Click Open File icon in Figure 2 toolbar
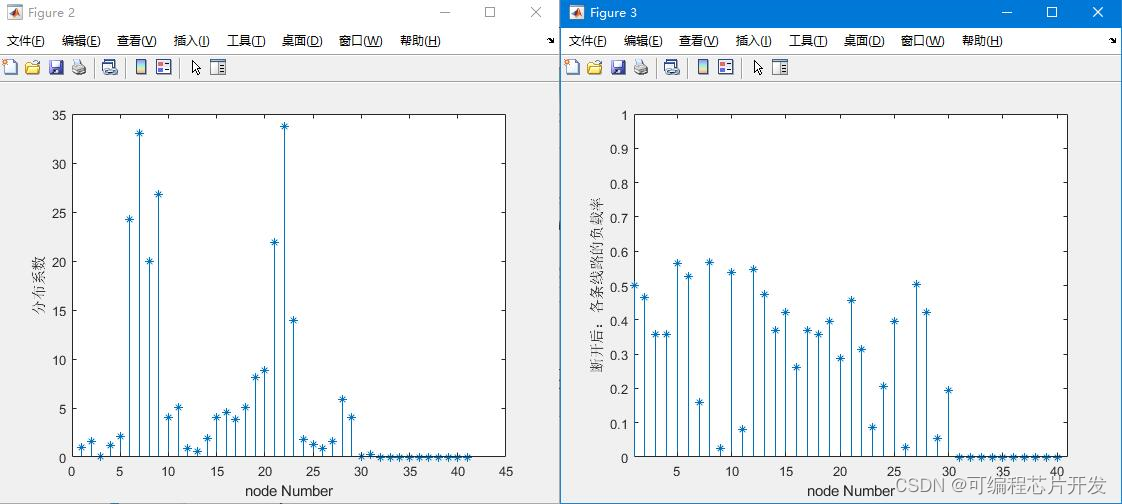This screenshot has height=504, width=1122. [x=33, y=67]
